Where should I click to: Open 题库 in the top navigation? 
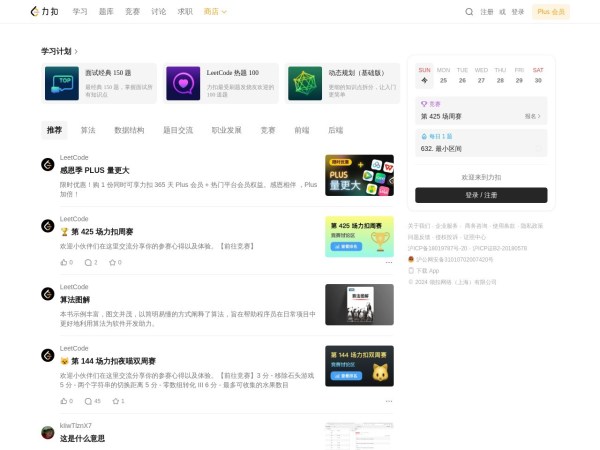[106, 12]
